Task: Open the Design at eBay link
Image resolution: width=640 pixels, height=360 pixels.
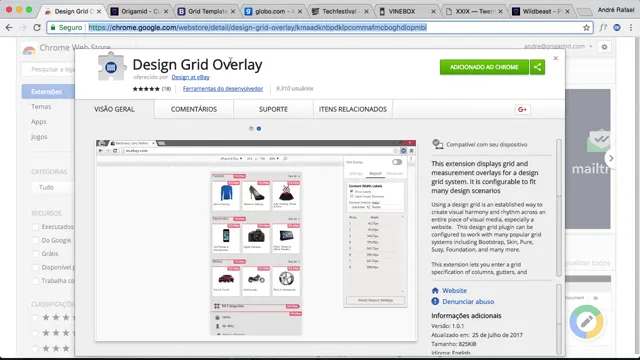Action: pos(191,77)
